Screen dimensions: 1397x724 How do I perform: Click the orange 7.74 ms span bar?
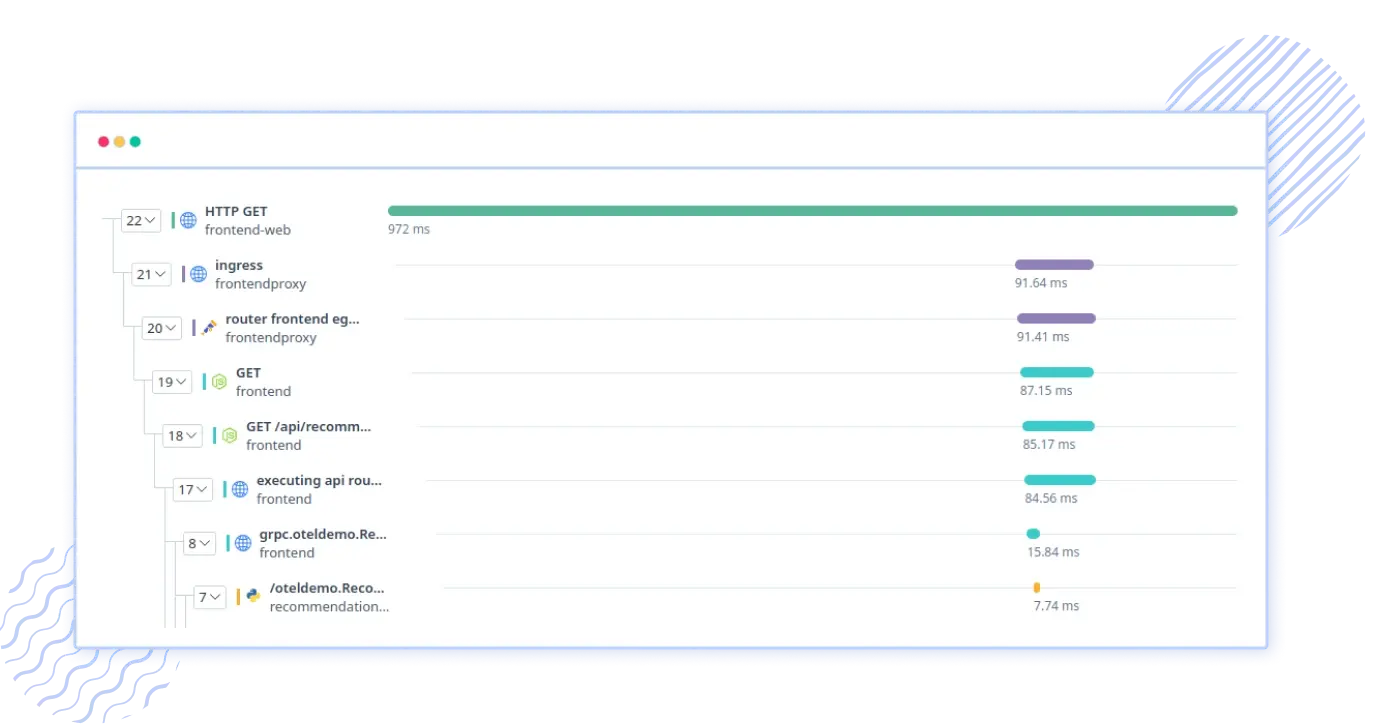click(1036, 587)
